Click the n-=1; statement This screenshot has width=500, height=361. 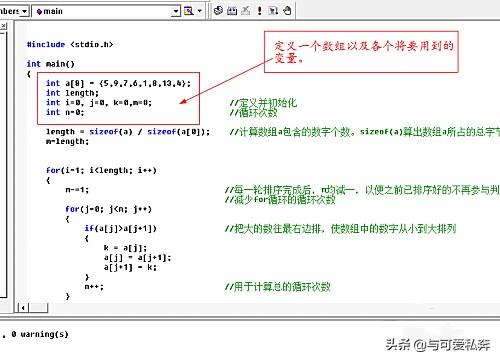point(77,190)
